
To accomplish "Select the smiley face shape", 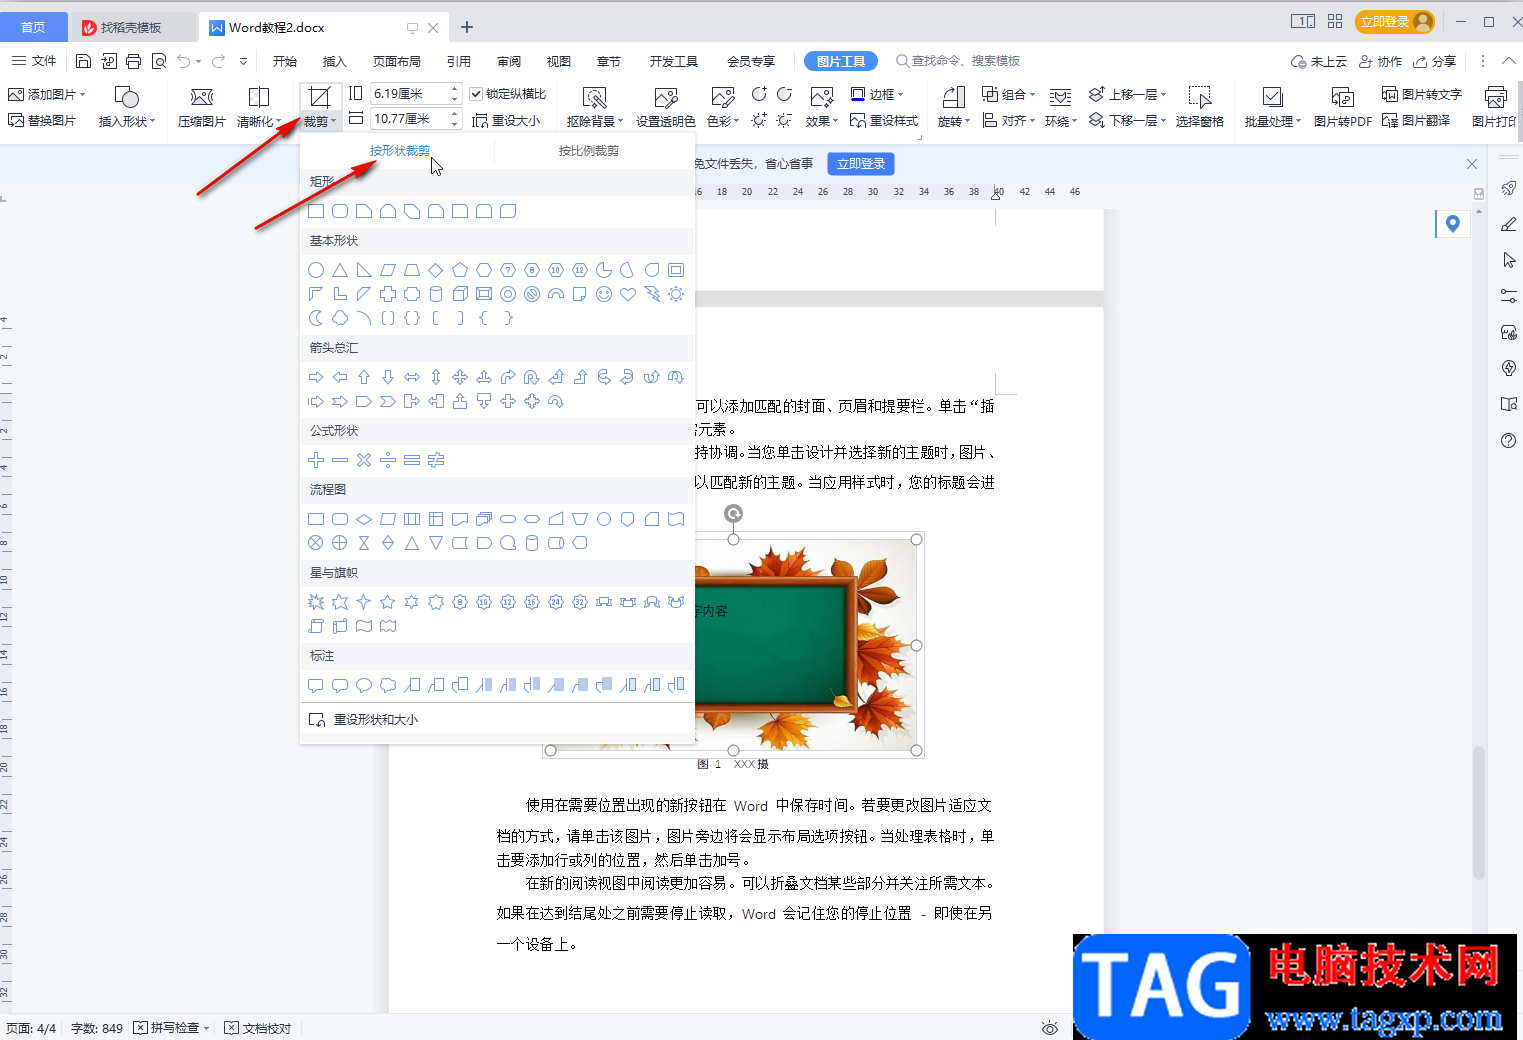I will pos(604,294).
